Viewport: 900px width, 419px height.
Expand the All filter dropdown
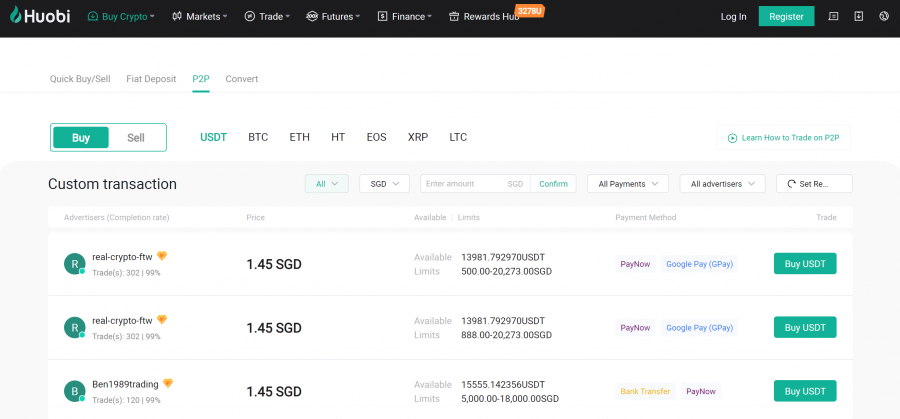pyautogui.click(x=327, y=184)
